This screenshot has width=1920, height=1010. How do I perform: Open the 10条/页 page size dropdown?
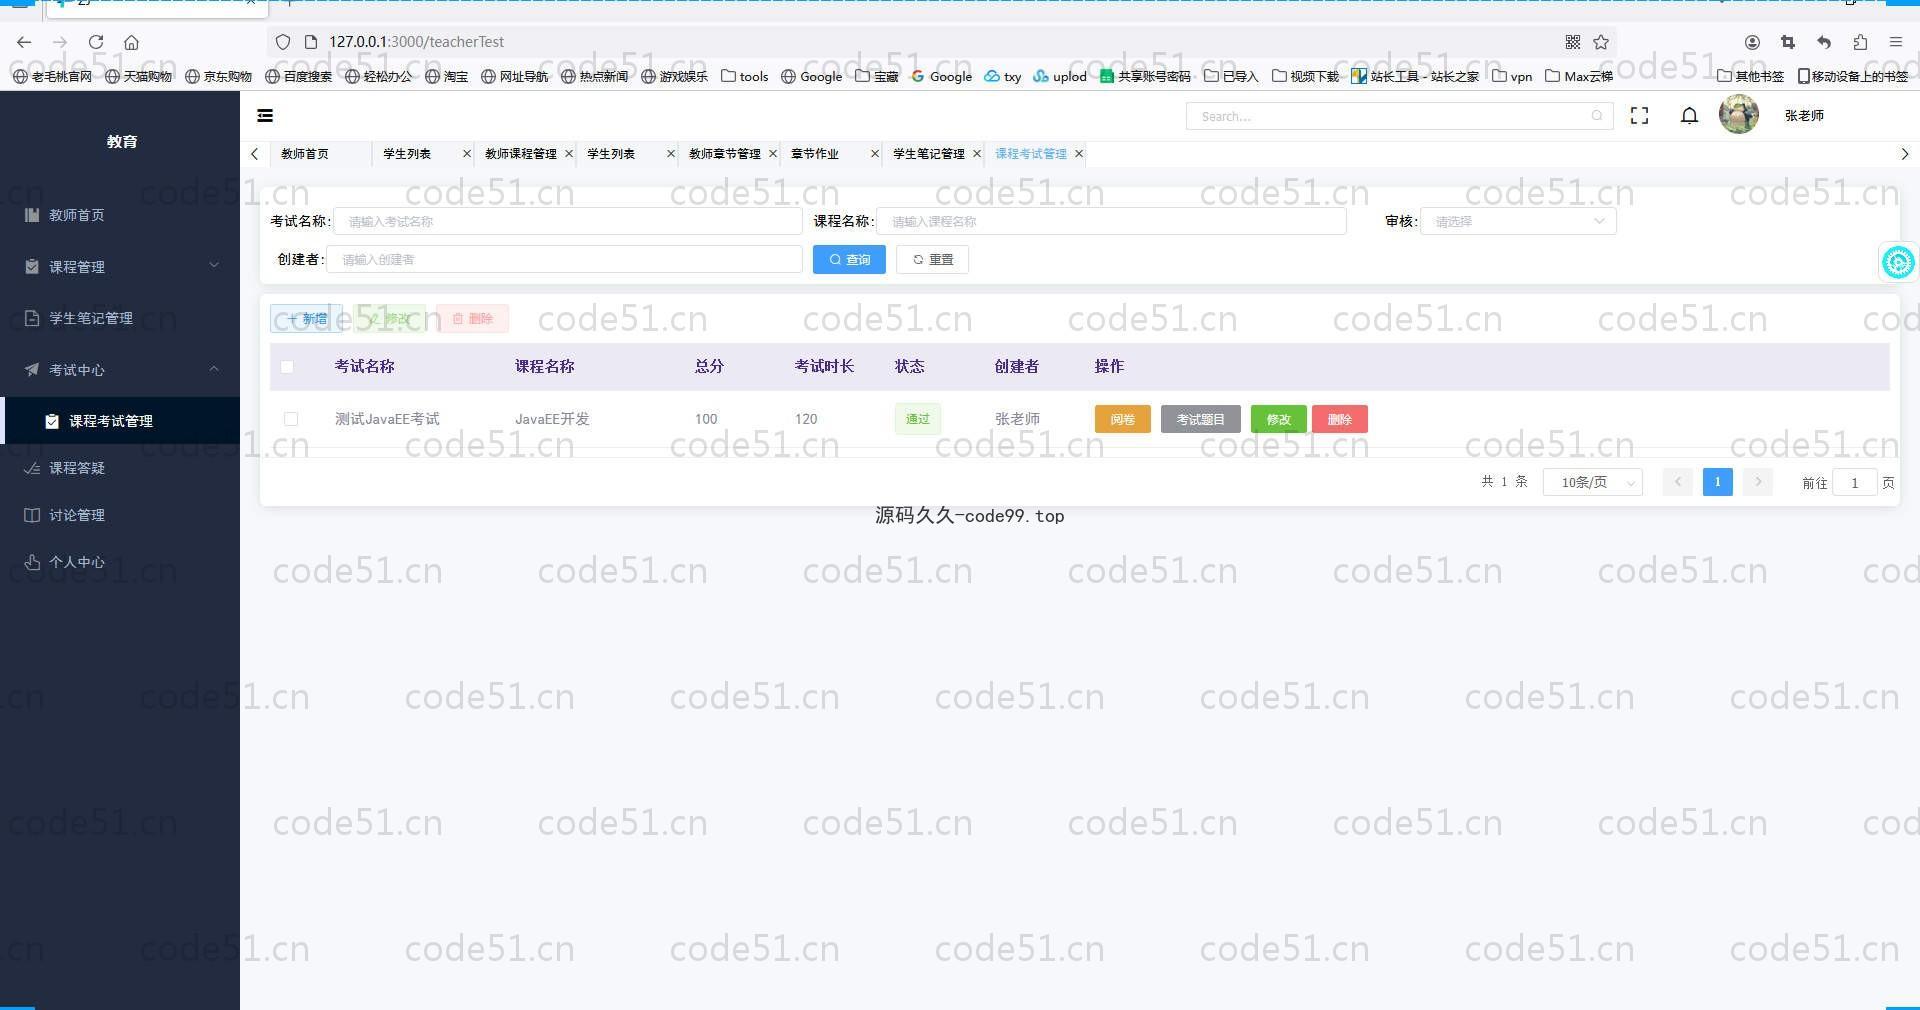[x=1593, y=482]
